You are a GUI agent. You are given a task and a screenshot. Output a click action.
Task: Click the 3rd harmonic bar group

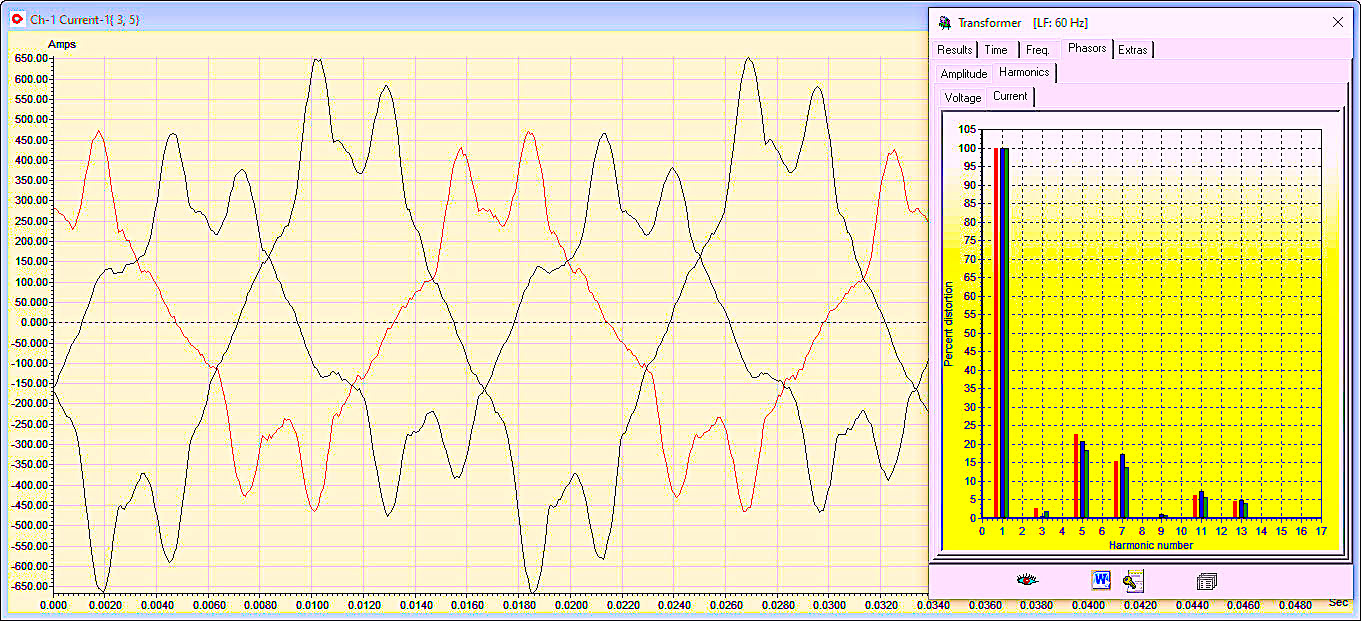tap(1042, 513)
